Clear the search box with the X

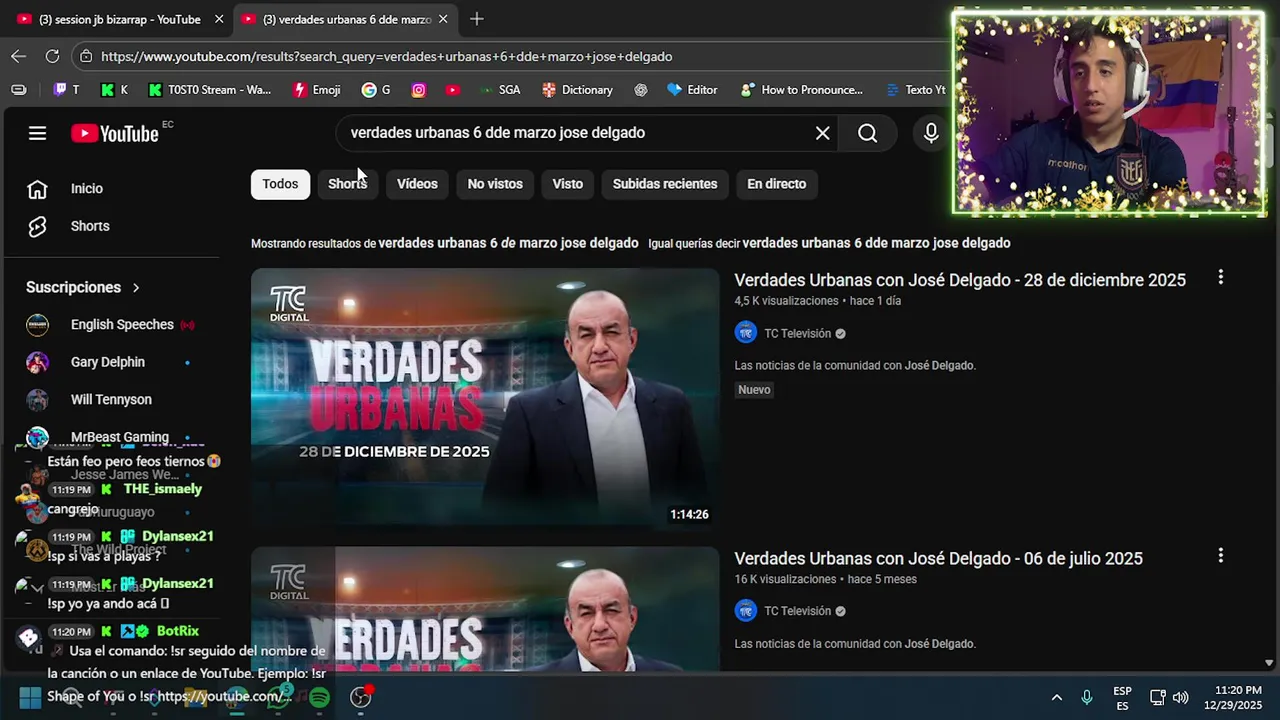tap(822, 133)
